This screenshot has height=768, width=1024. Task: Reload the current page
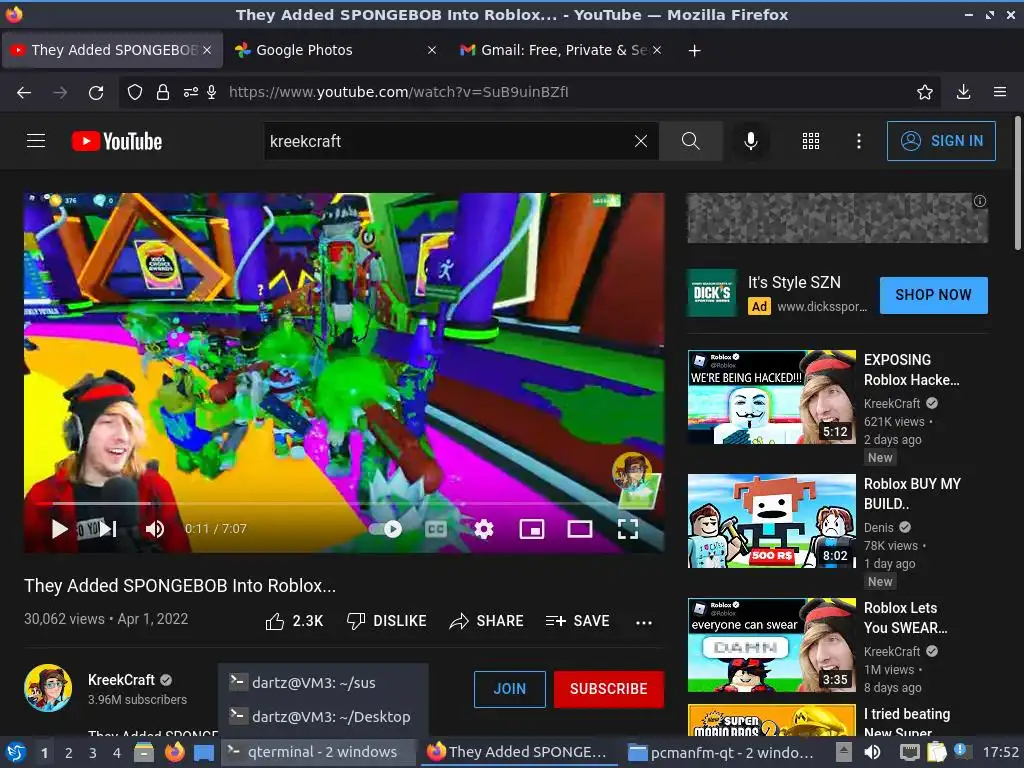coord(96,92)
